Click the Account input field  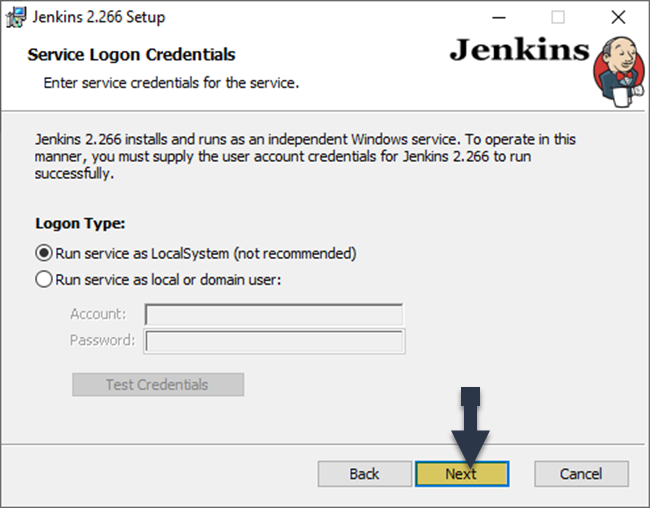[274, 315]
